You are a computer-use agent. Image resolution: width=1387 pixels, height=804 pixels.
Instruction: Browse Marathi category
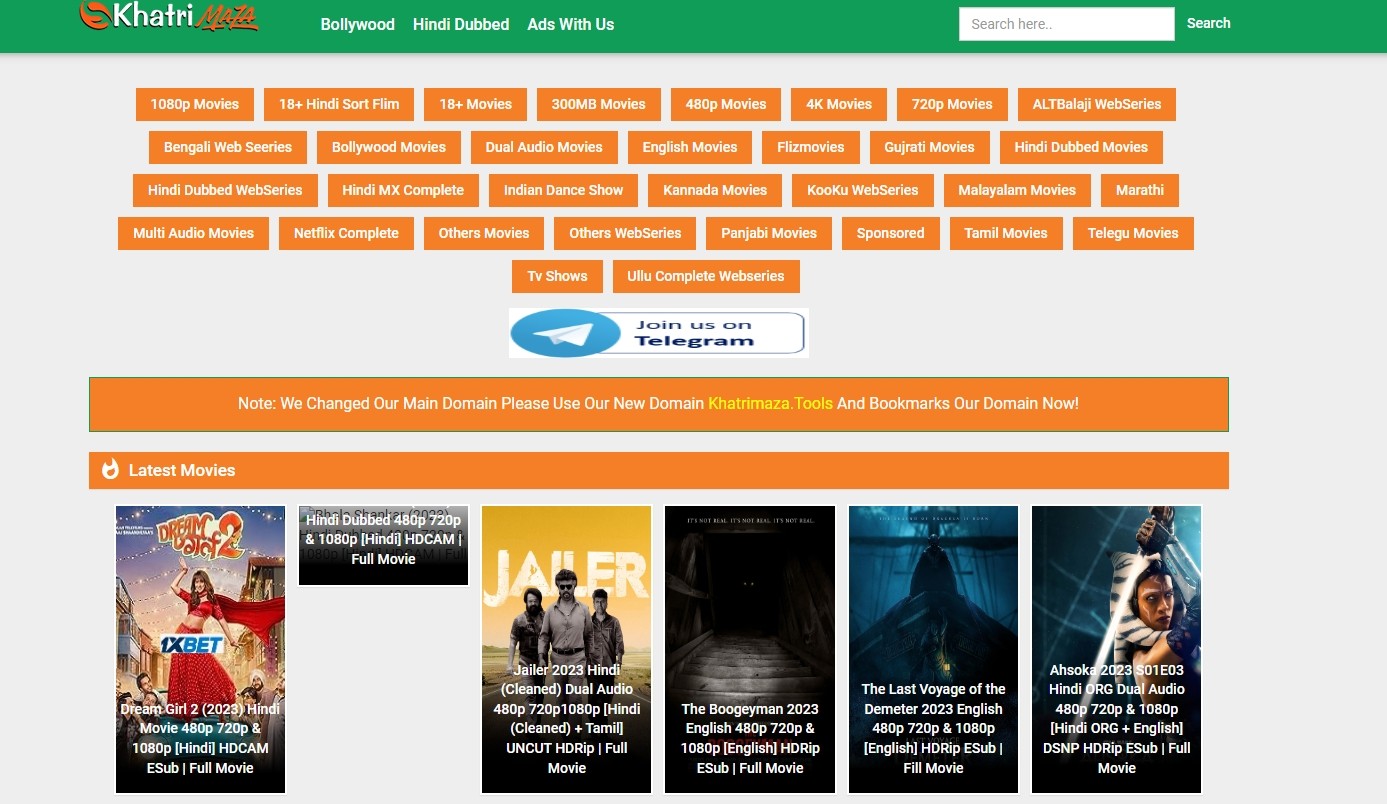pos(1140,190)
